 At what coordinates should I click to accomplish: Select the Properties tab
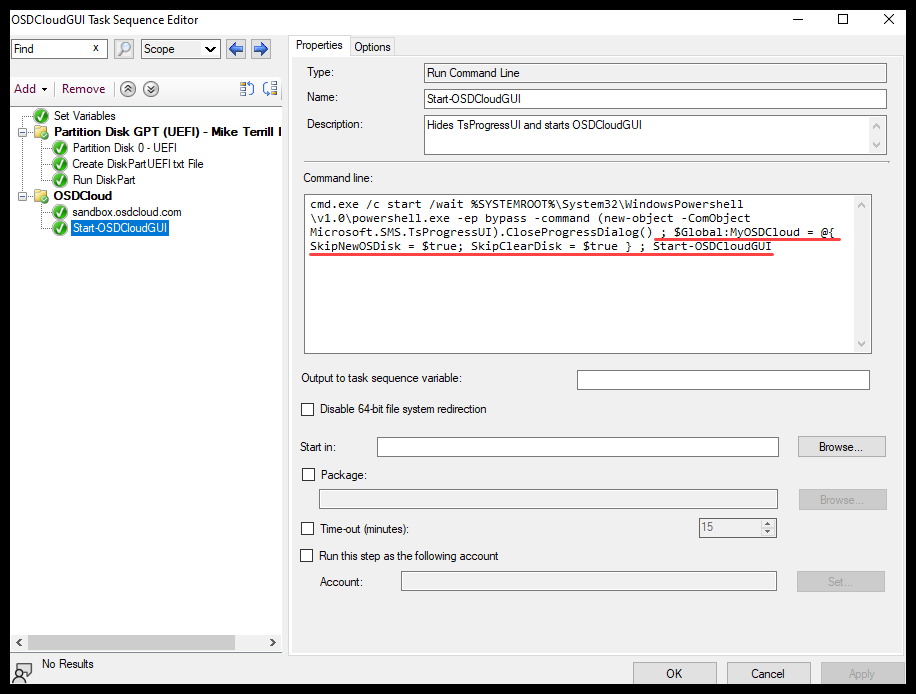[319, 45]
